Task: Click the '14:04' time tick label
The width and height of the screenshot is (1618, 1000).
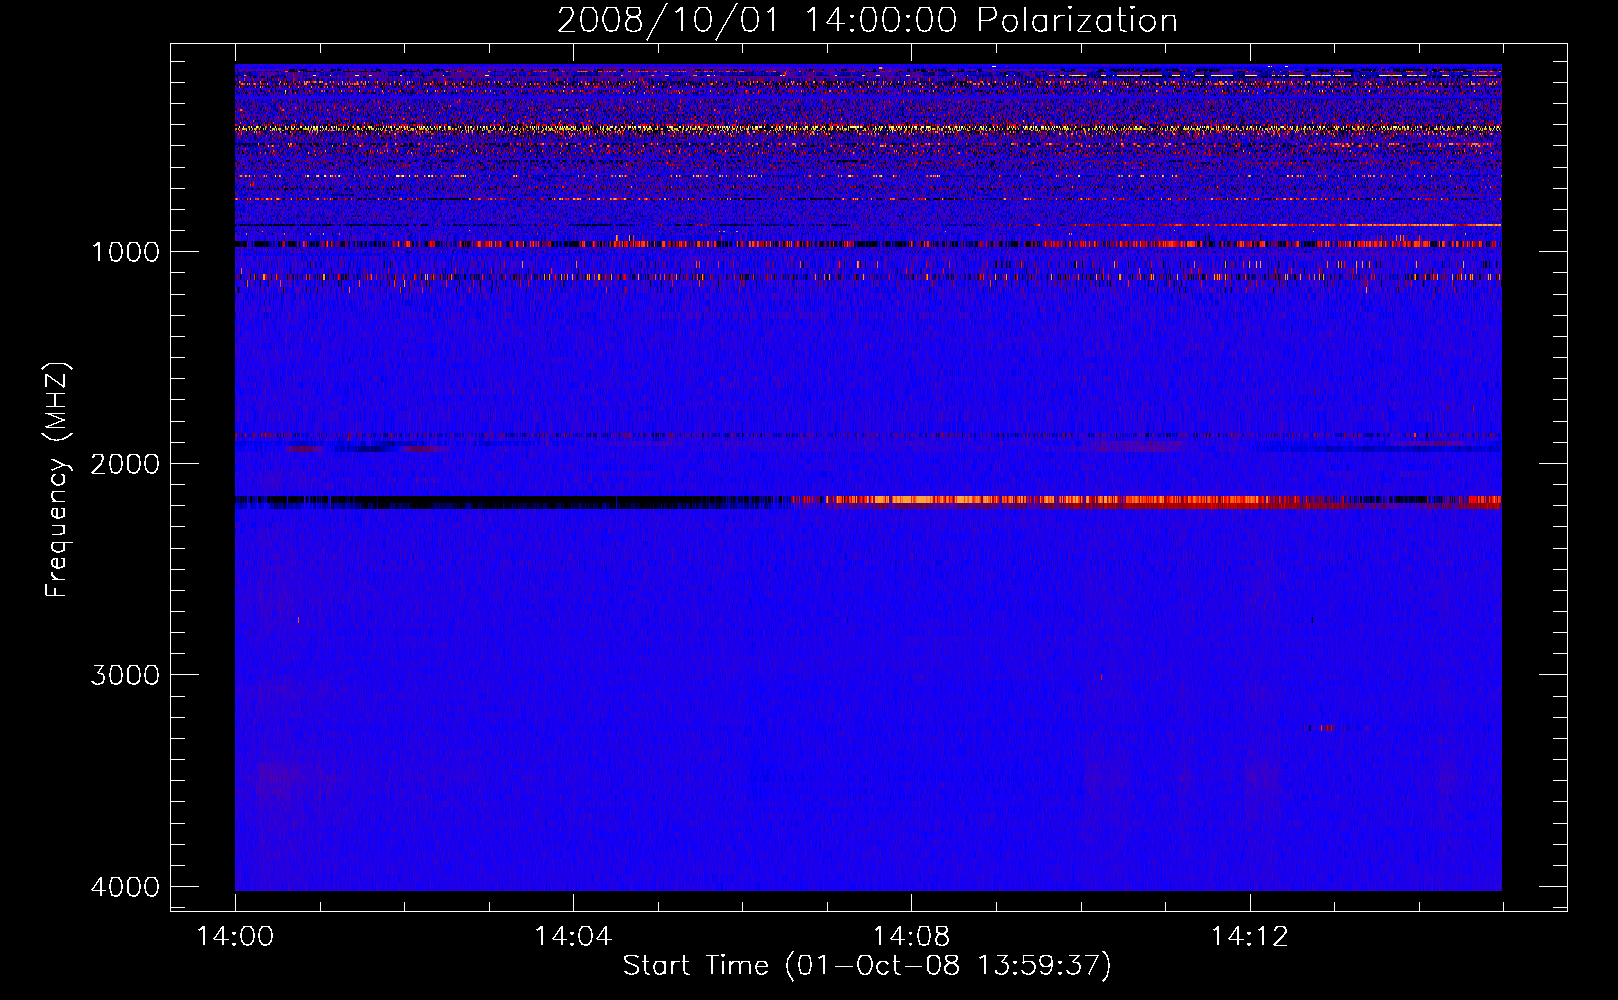Action: tap(573, 937)
